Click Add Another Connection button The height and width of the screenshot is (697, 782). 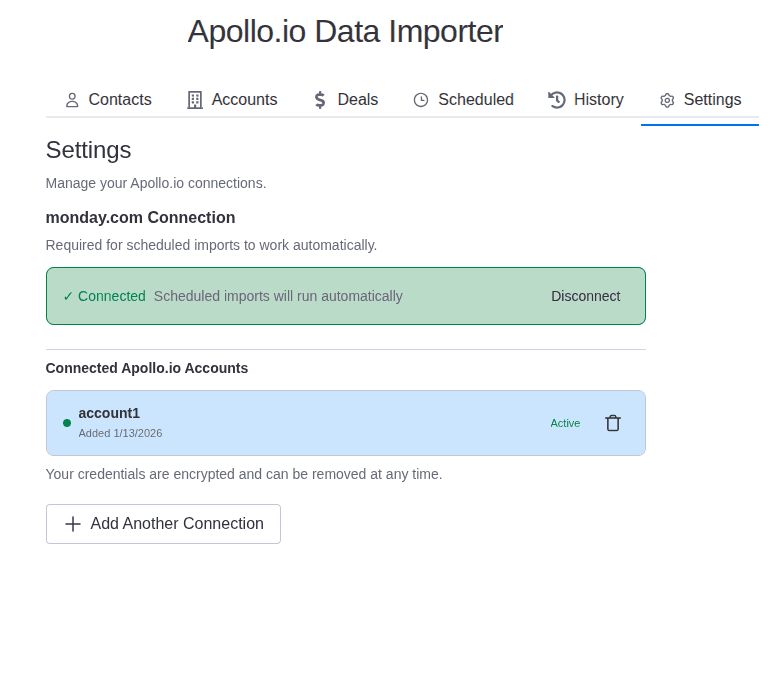pyautogui.click(x=164, y=524)
